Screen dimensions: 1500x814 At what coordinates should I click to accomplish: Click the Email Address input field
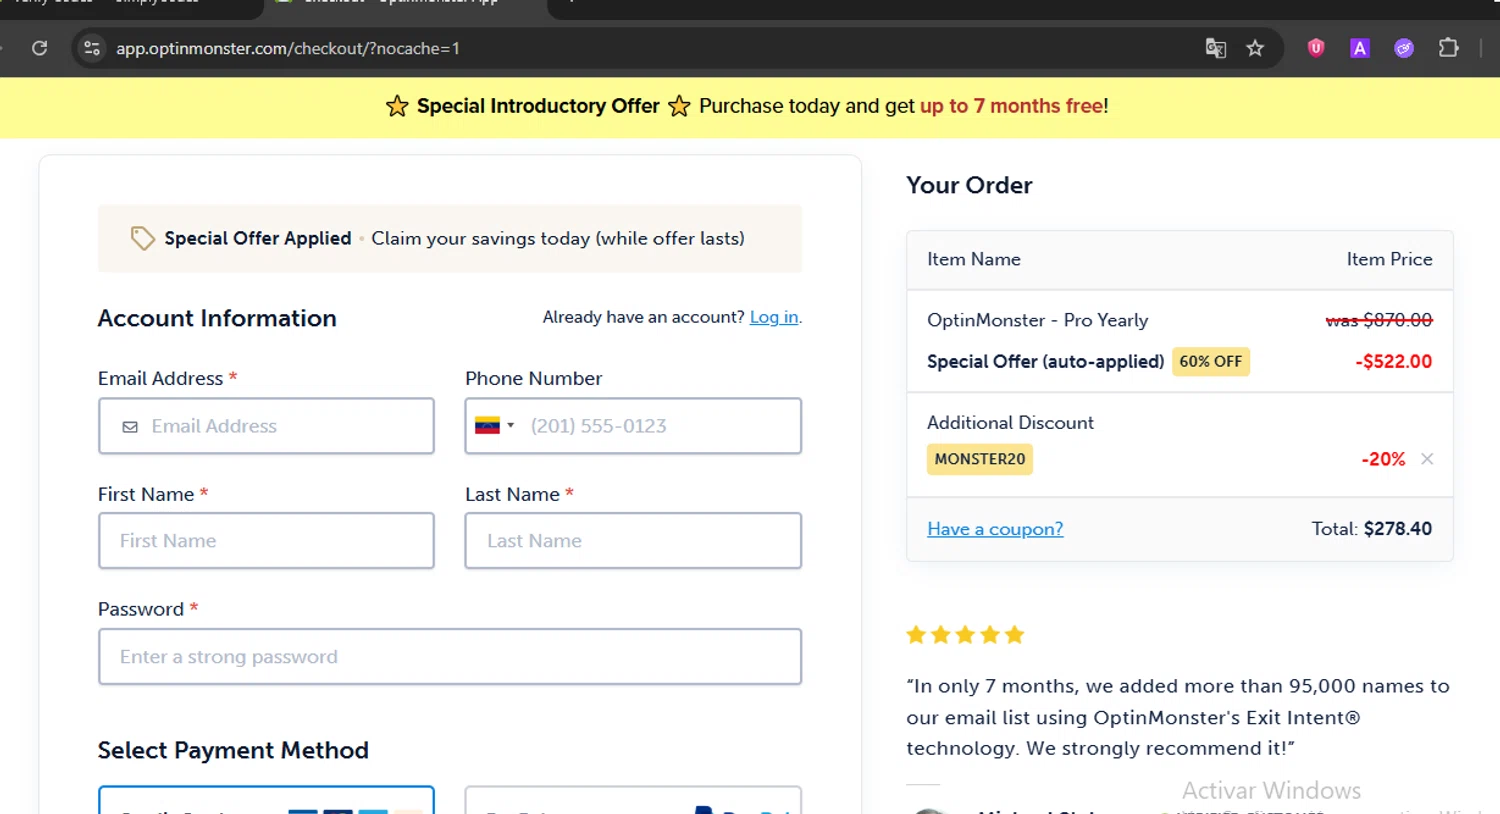(x=266, y=426)
